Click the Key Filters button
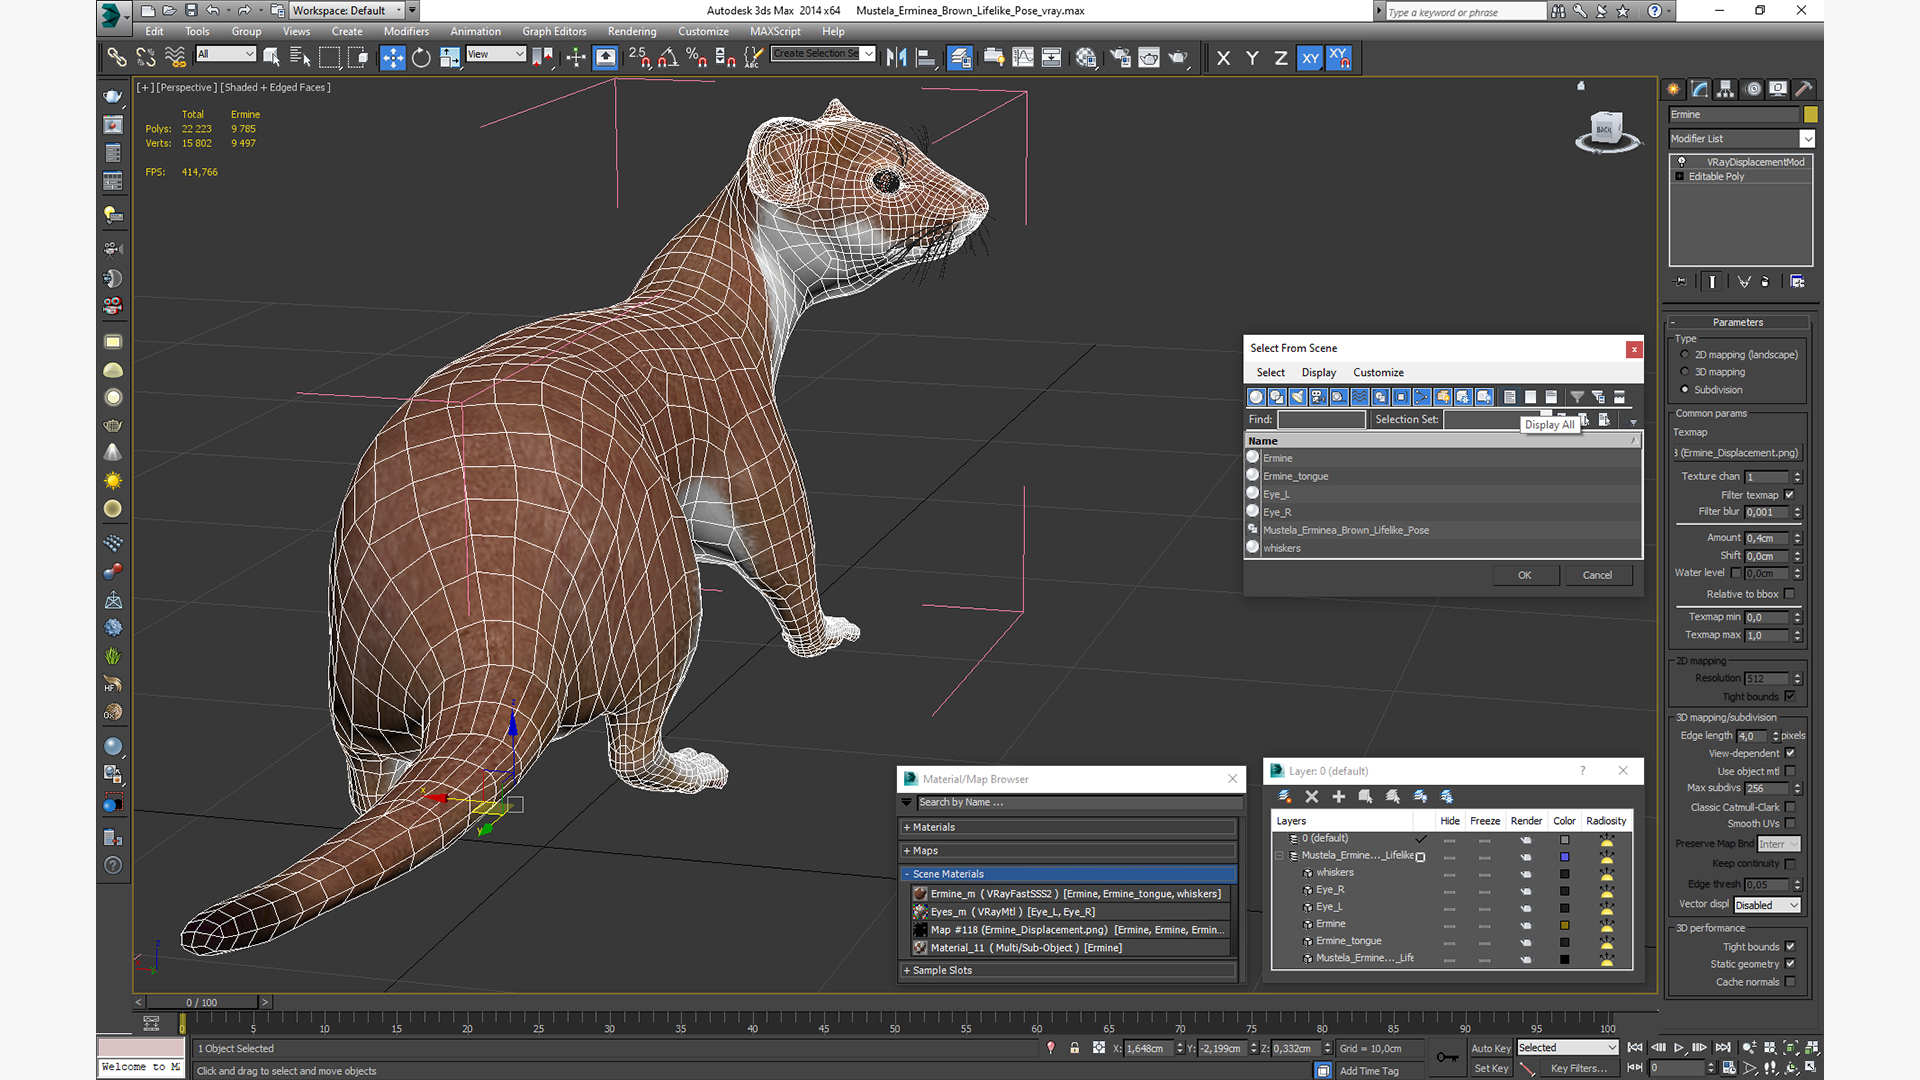This screenshot has height=1080, width=1920. (1578, 1069)
